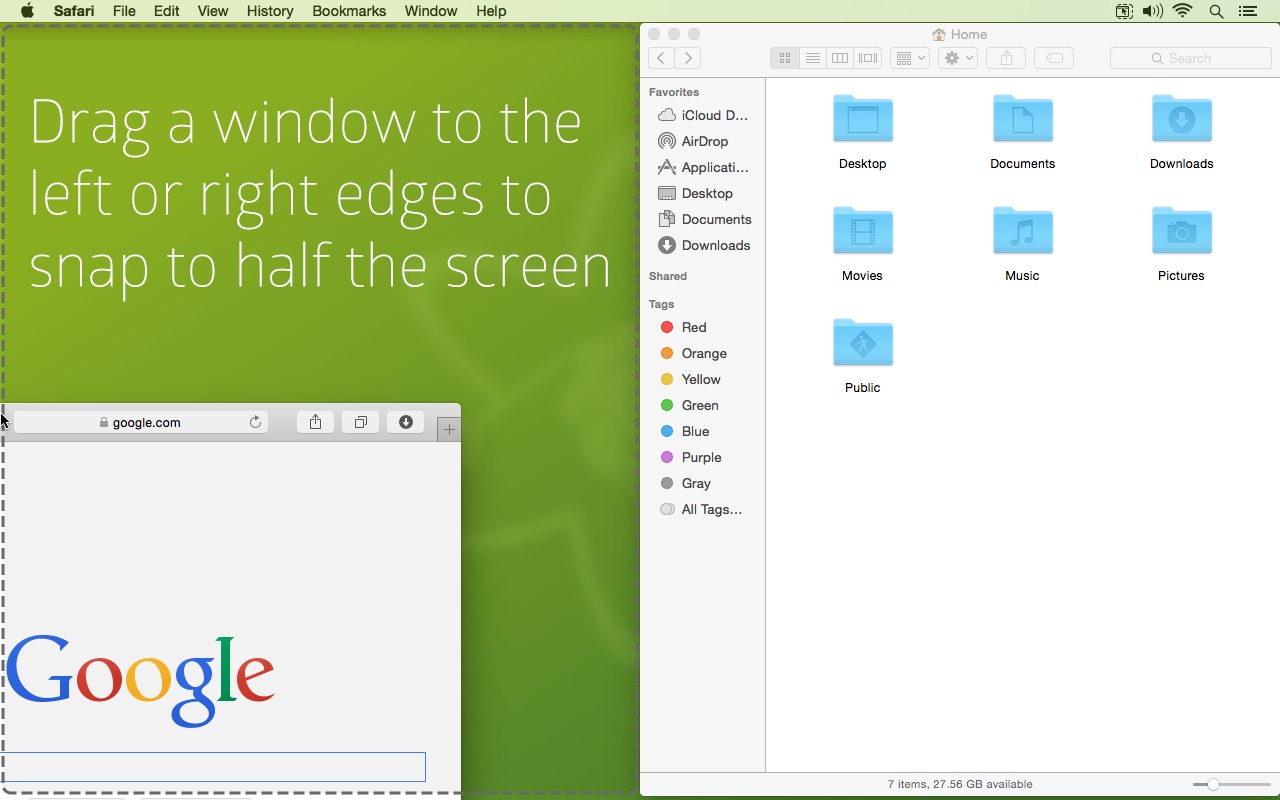Open the Finder Action gear menu
Screen dimensions: 1280x800
[x=958, y=58]
